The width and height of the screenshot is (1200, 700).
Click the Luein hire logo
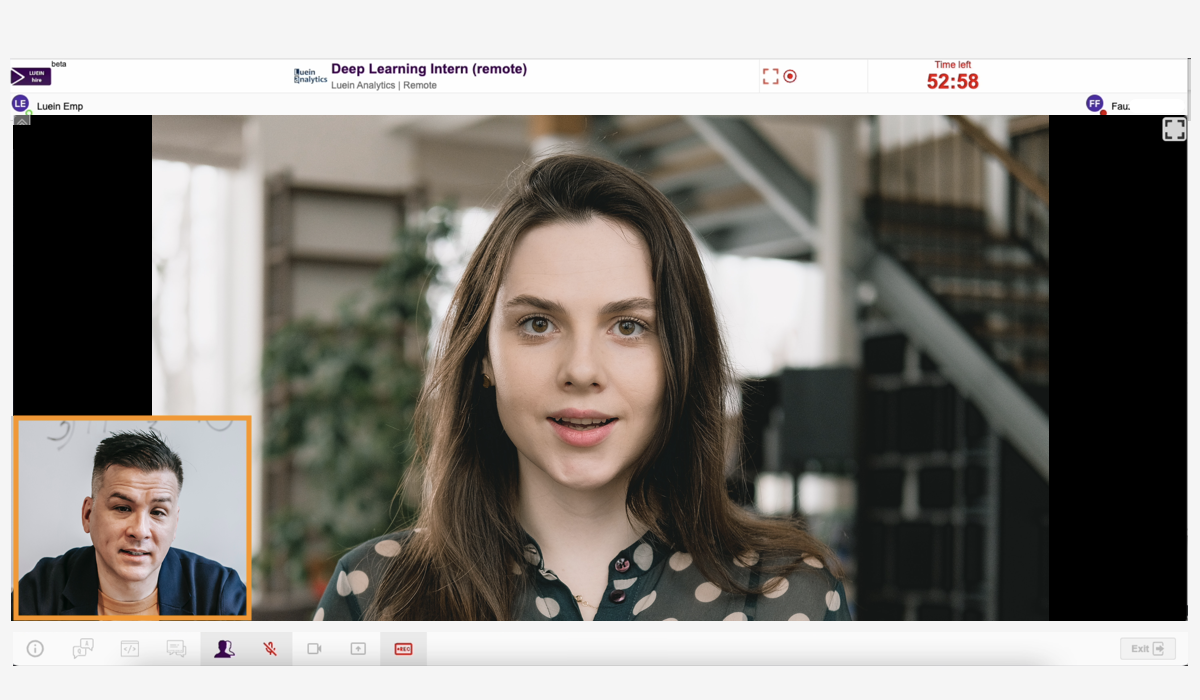point(31,76)
